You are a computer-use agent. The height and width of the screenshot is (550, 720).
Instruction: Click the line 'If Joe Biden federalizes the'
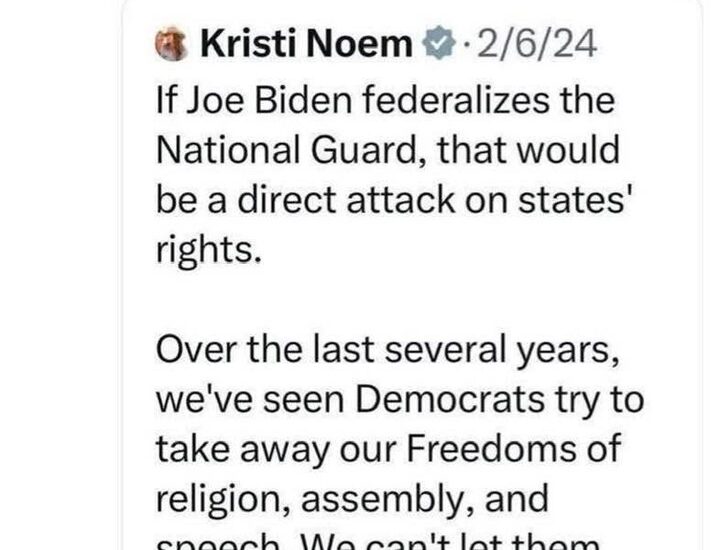385,101
